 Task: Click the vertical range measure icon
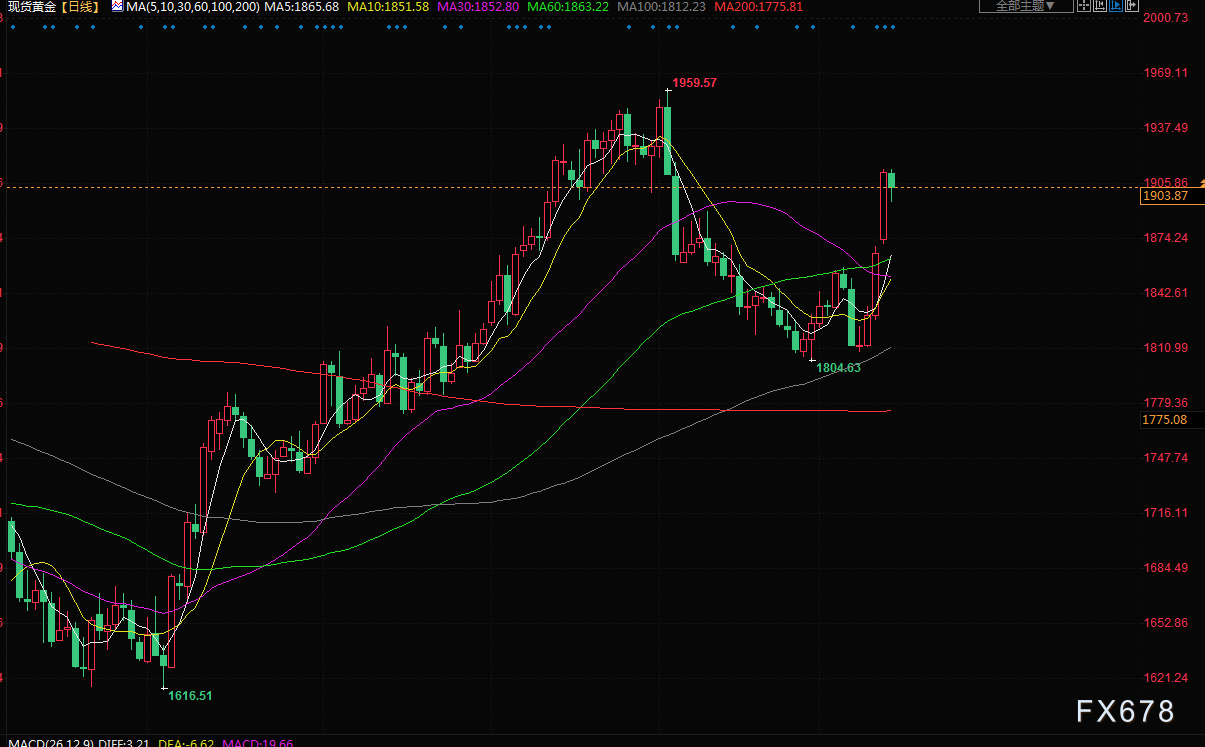click(1100, 6)
